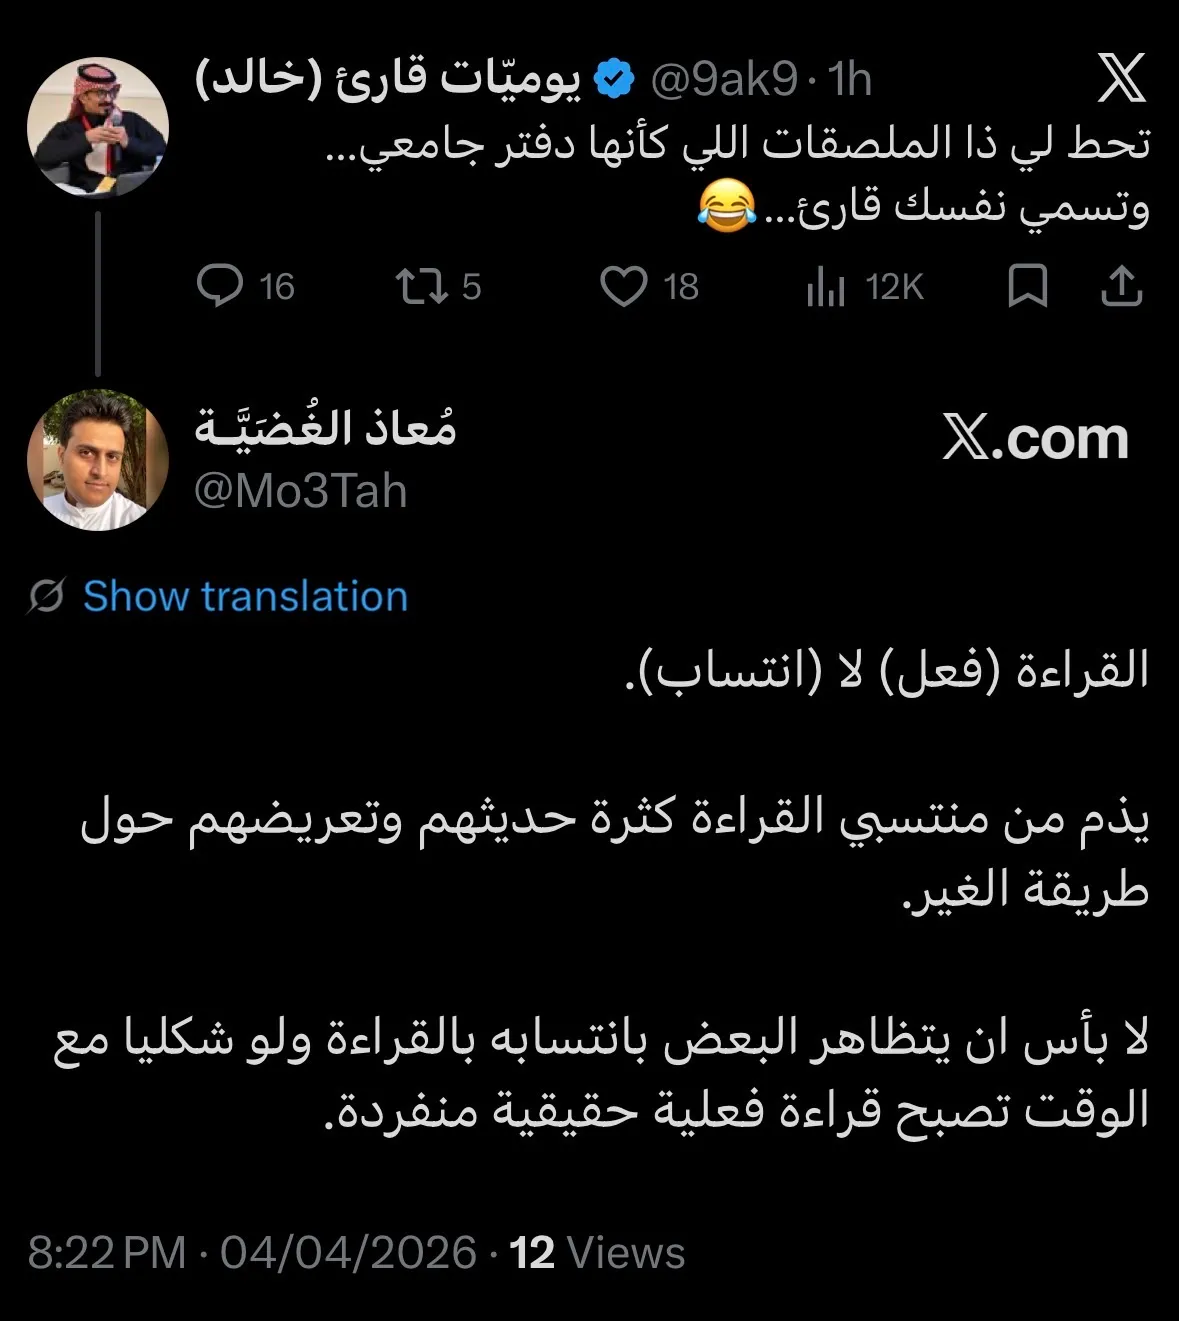
Task: Click the 12 Views count at bottom
Action: coord(597,1253)
